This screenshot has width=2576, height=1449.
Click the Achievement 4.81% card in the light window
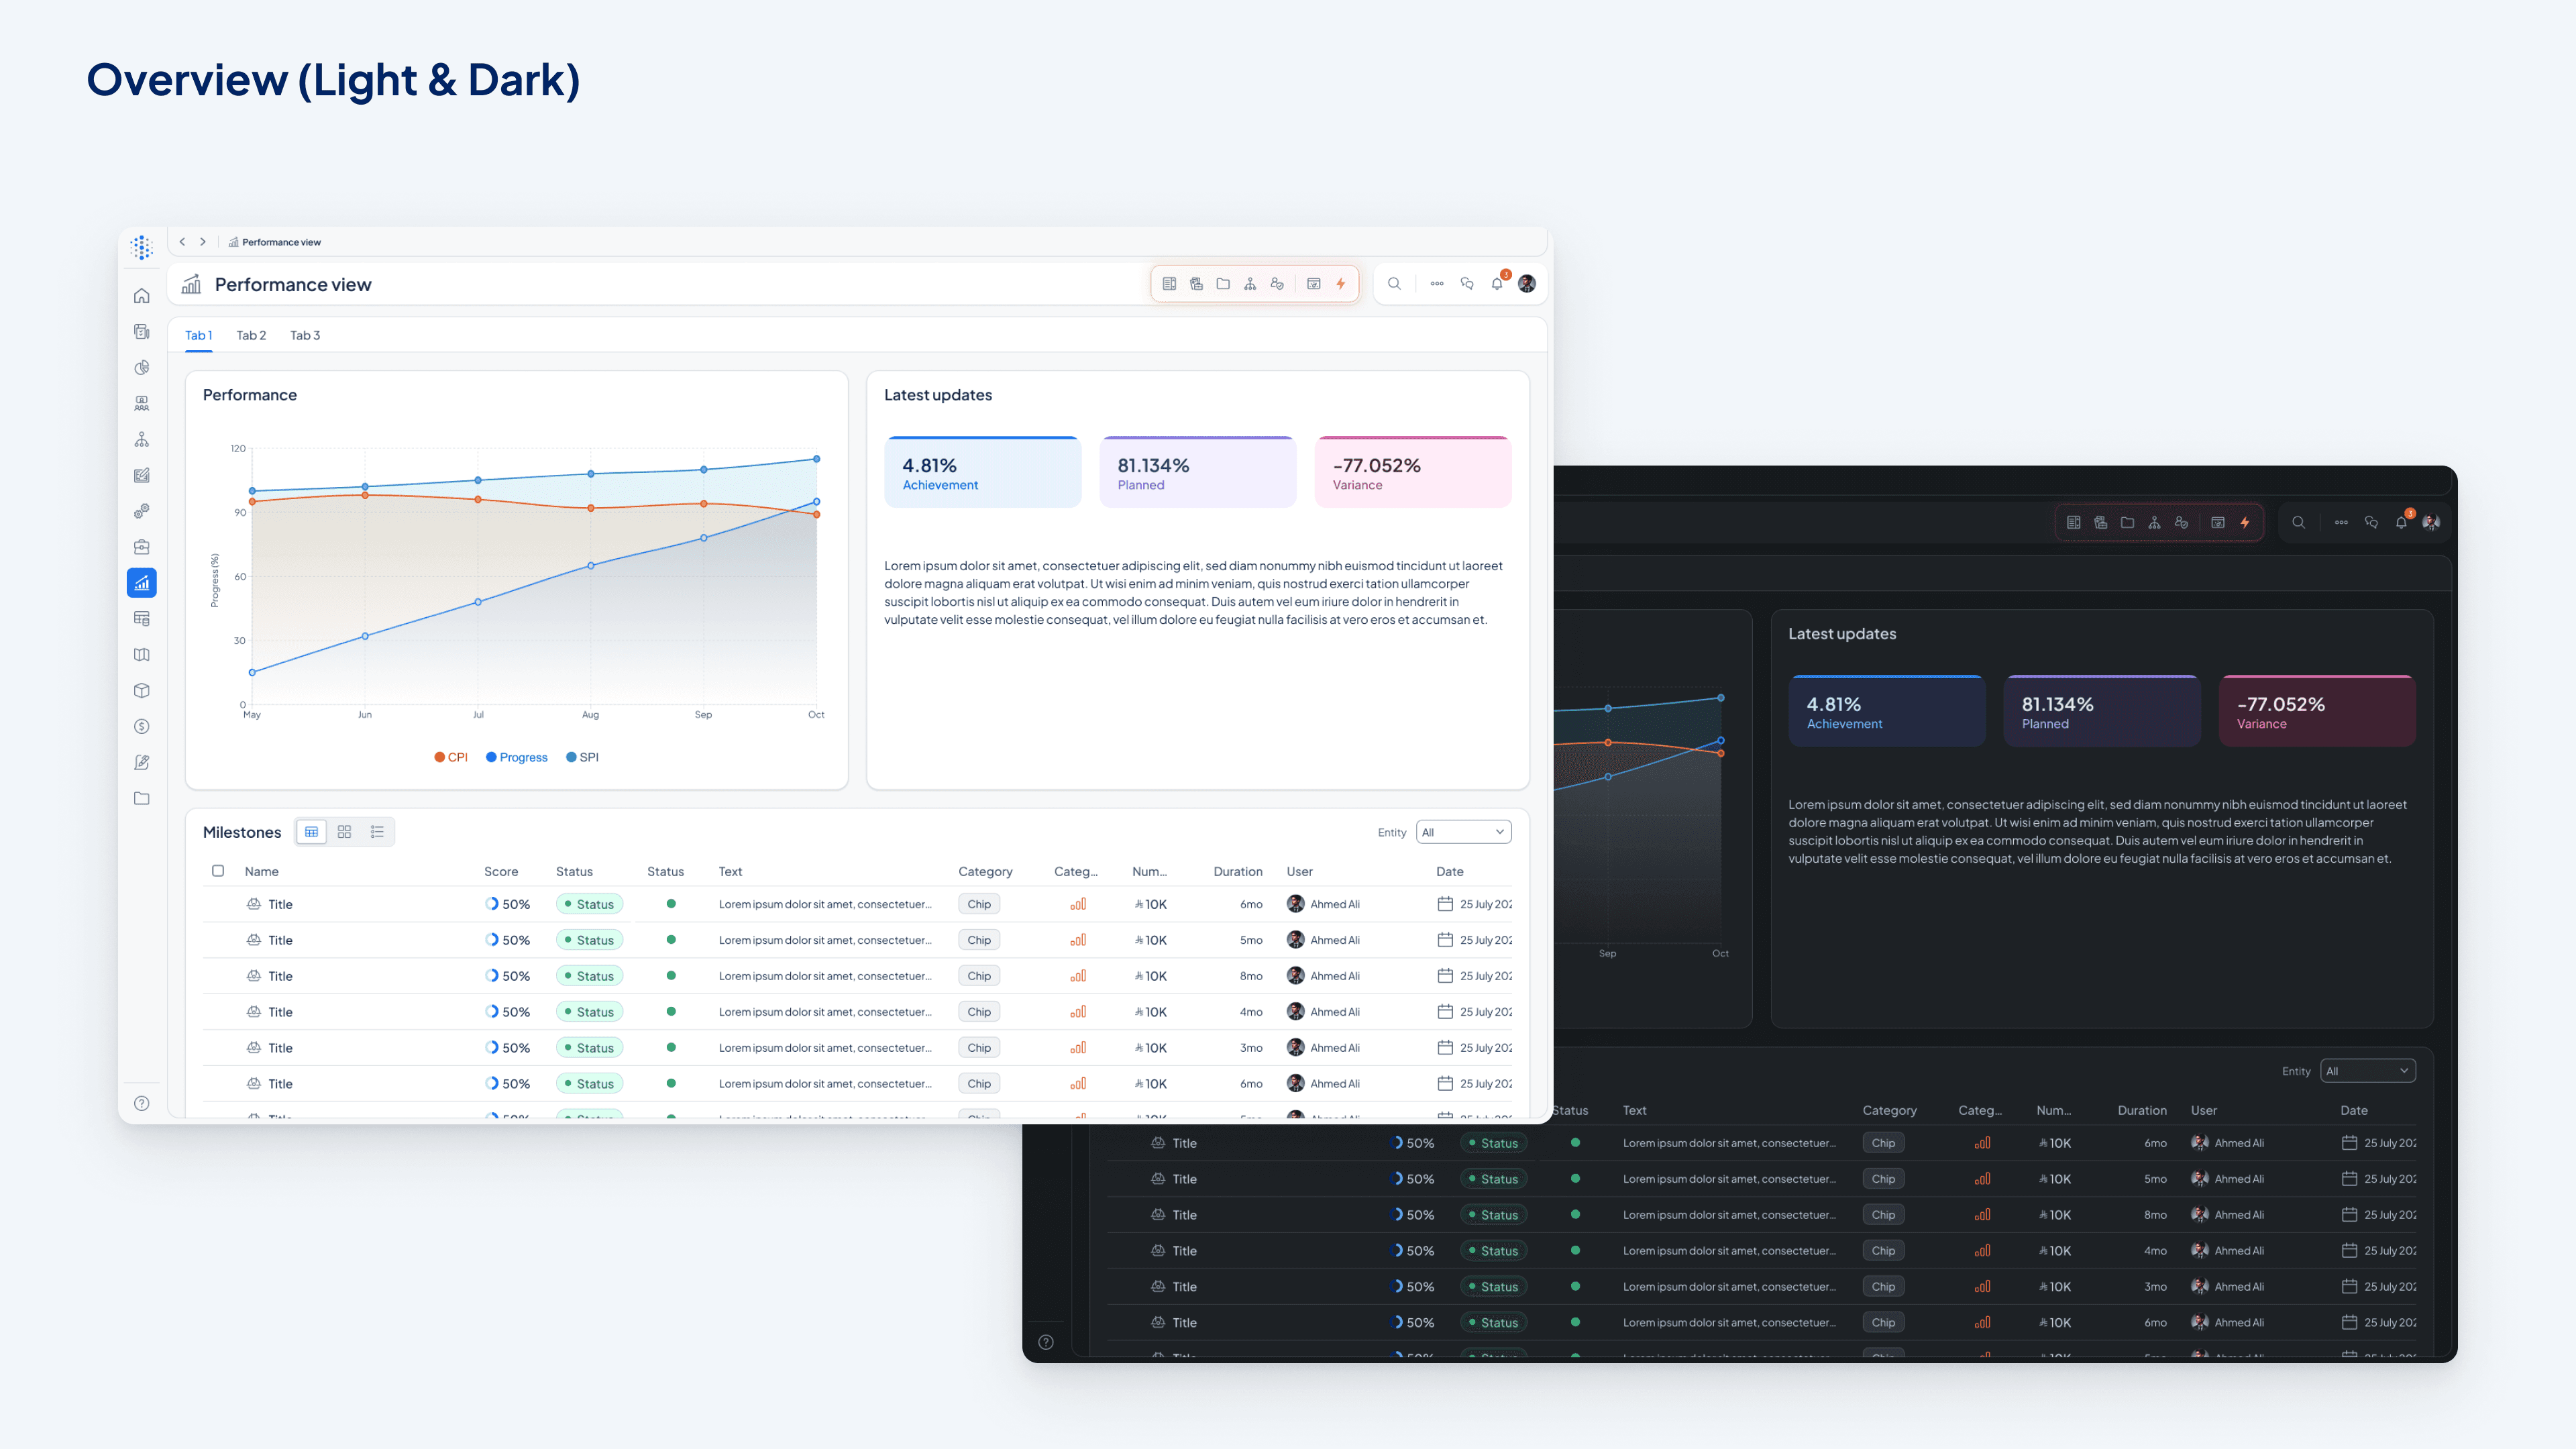(x=982, y=472)
